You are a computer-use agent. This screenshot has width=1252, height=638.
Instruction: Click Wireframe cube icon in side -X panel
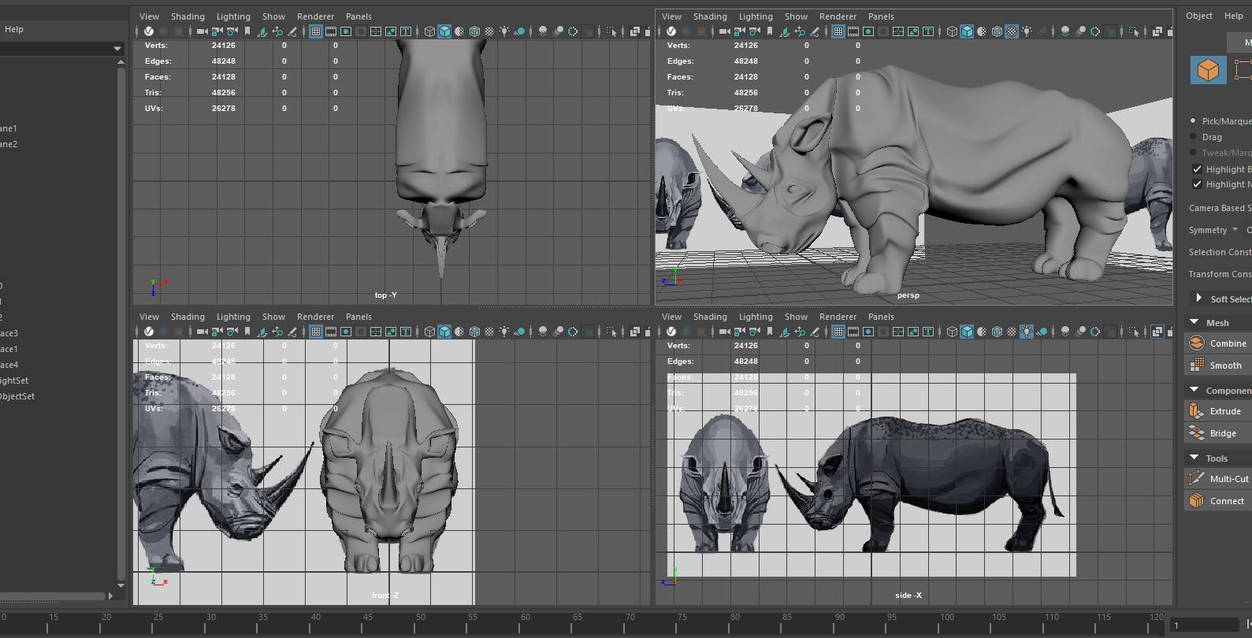pos(951,331)
